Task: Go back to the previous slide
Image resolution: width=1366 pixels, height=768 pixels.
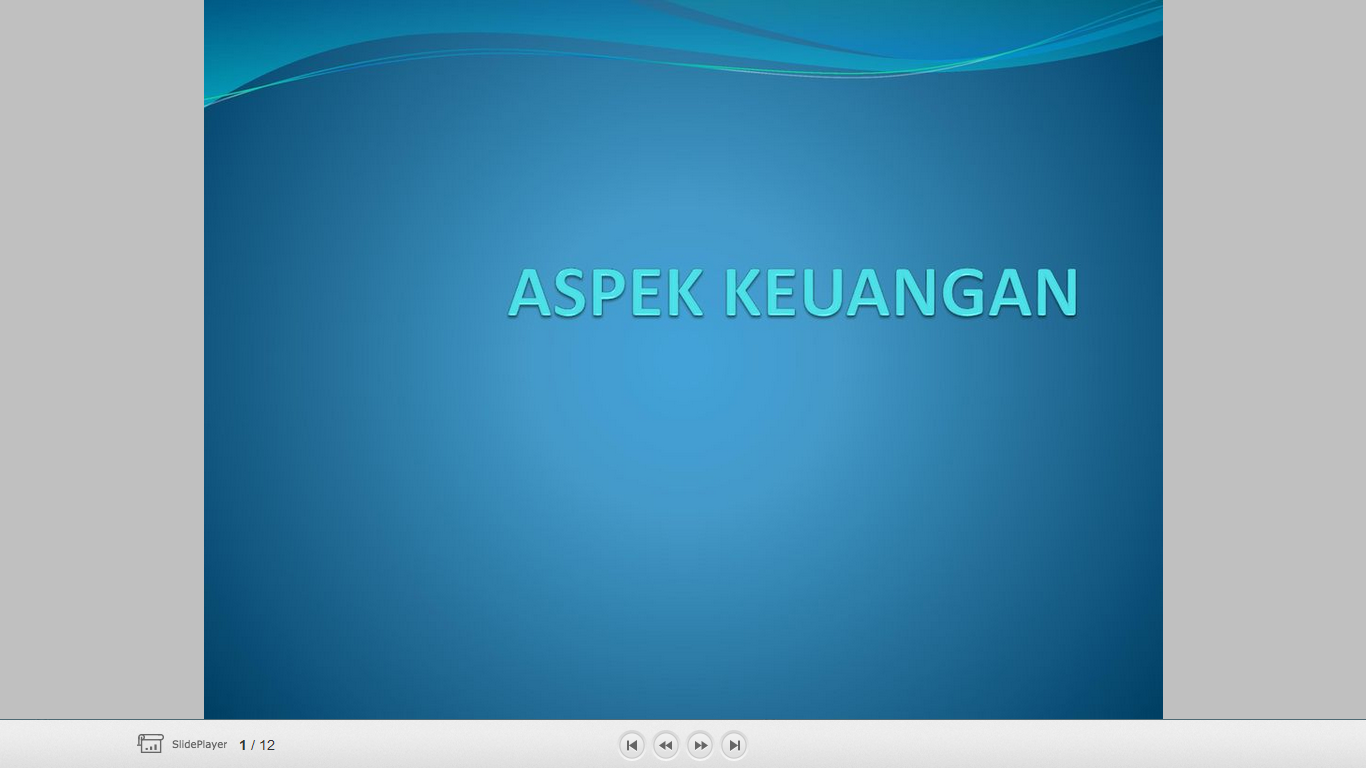Action: point(666,745)
